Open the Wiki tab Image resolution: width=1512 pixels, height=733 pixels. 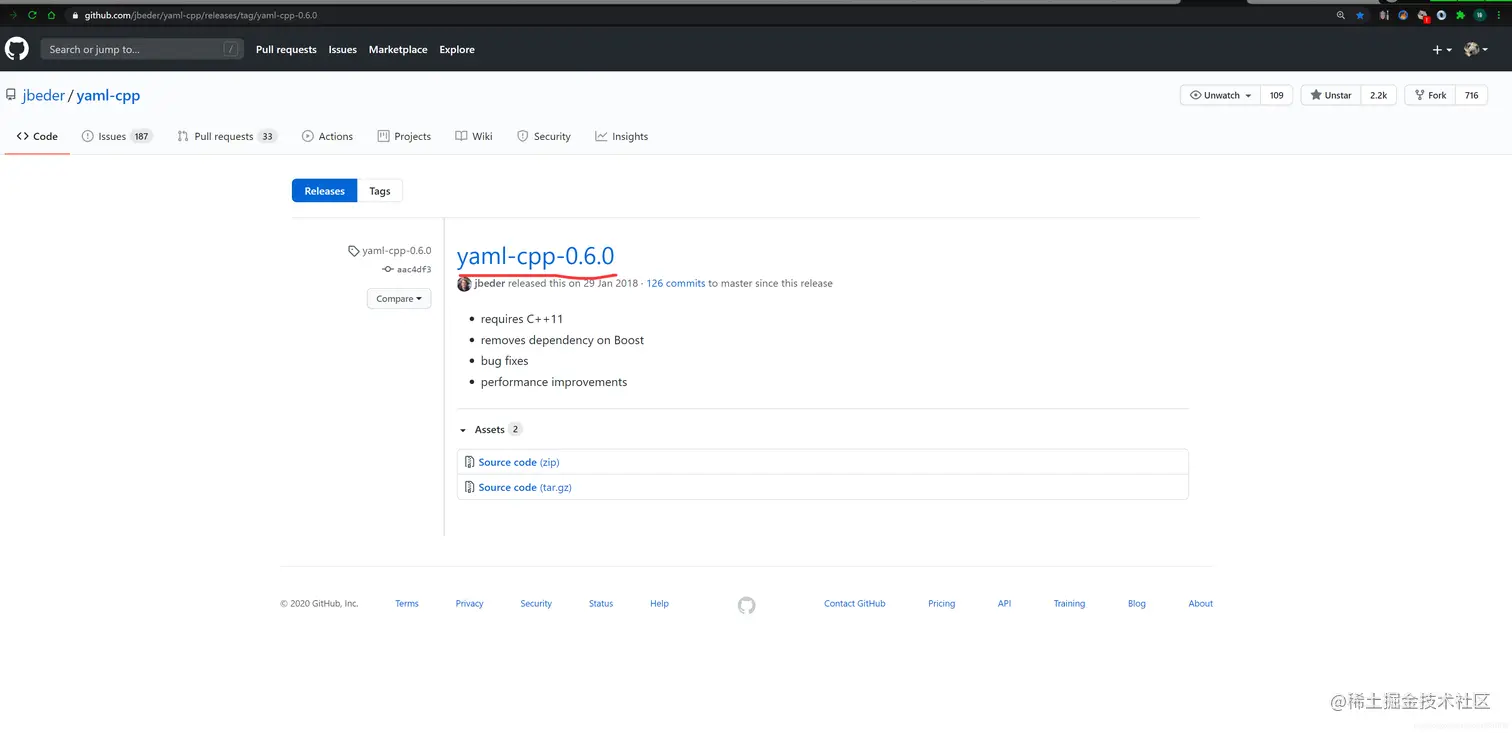pyautogui.click(x=474, y=136)
